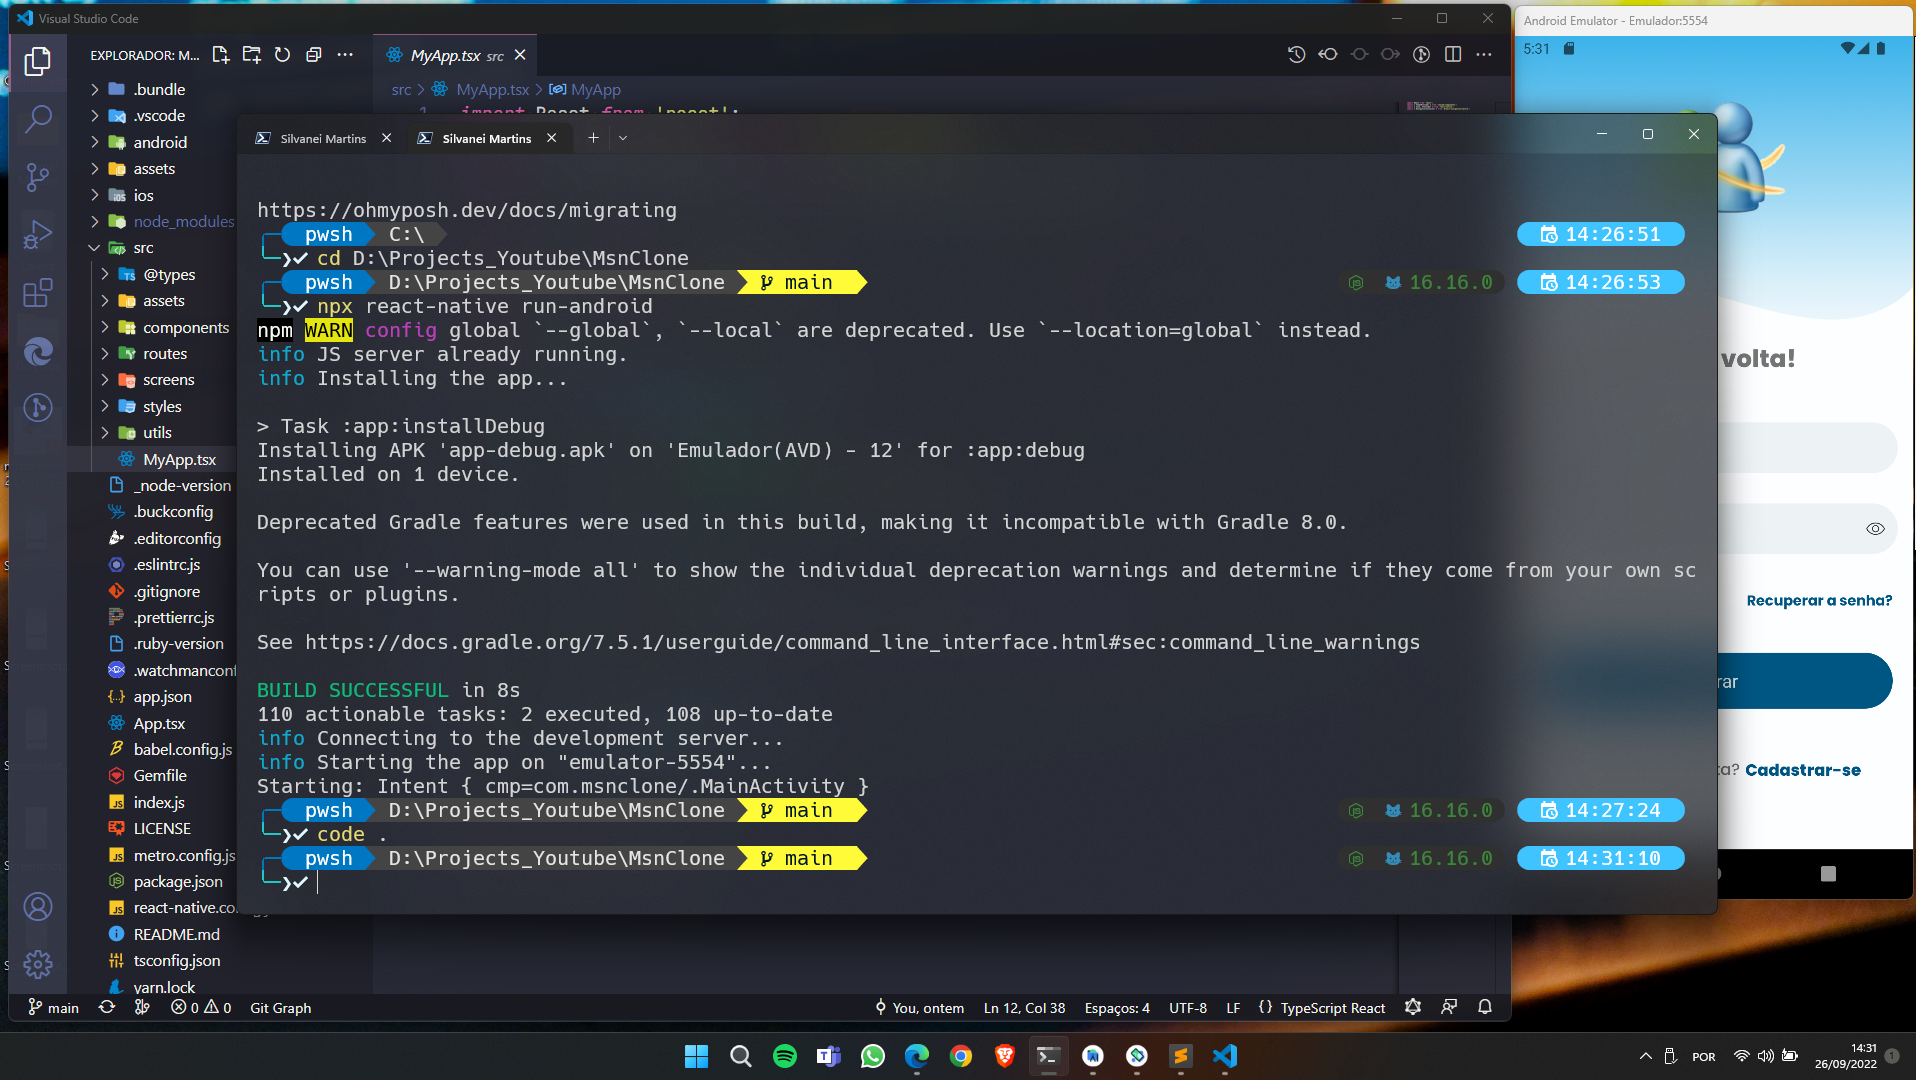Split the editor using the toolbar icon

(x=1452, y=55)
